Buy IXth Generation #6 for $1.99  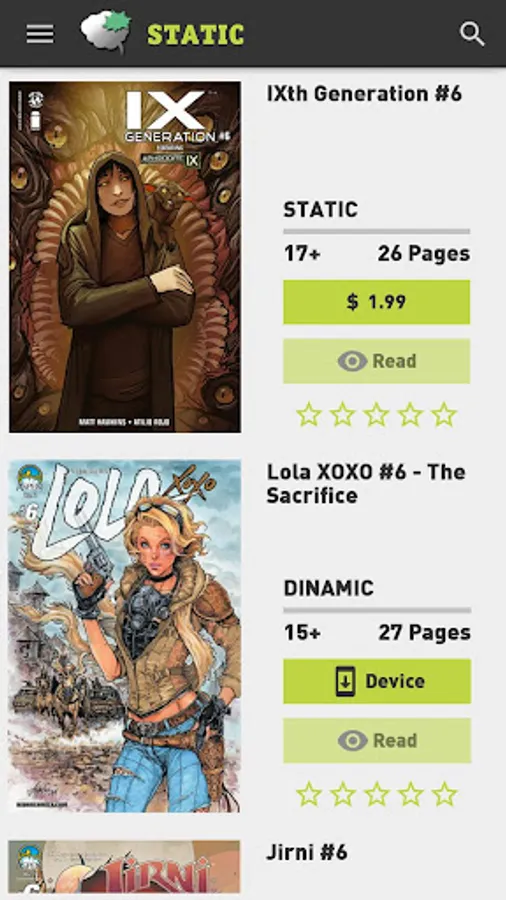376,302
